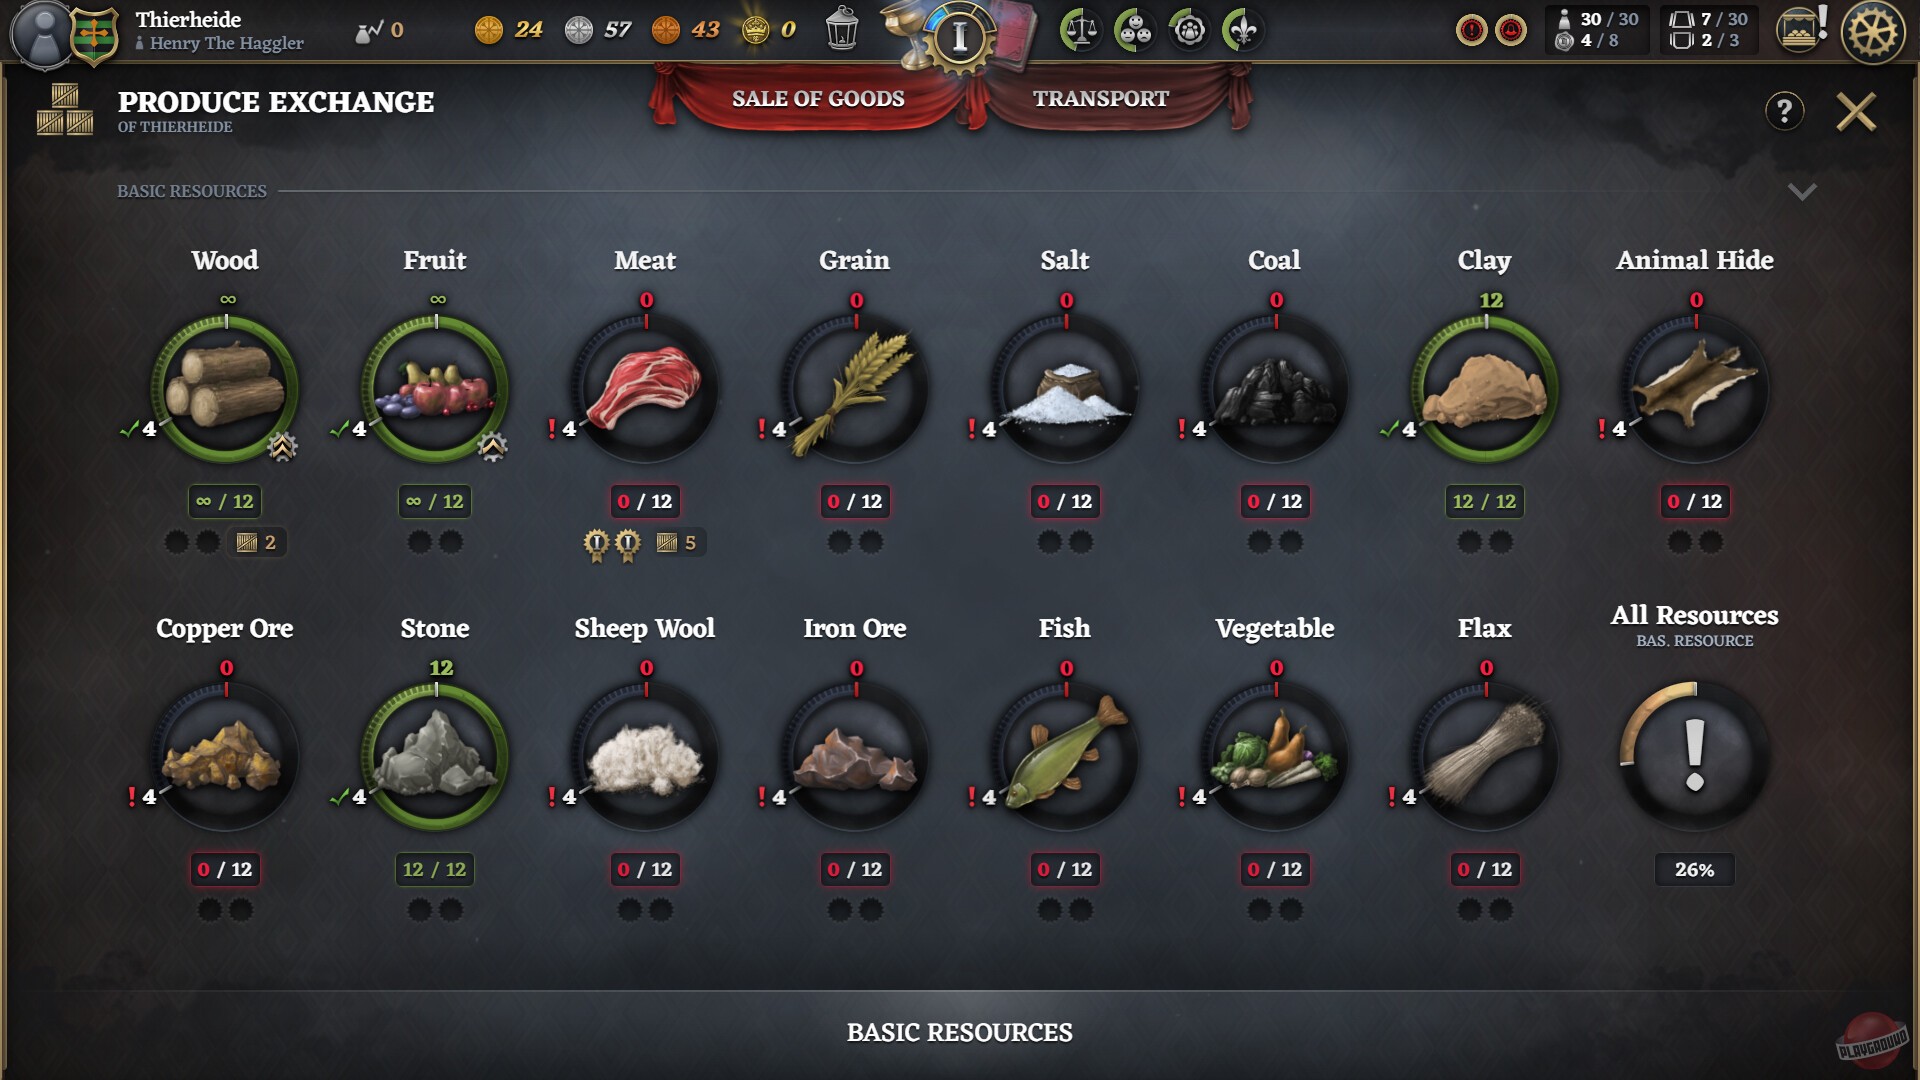Toggle the Fruit upgrade chevron badge
The image size is (1920, 1080).
(492, 446)
